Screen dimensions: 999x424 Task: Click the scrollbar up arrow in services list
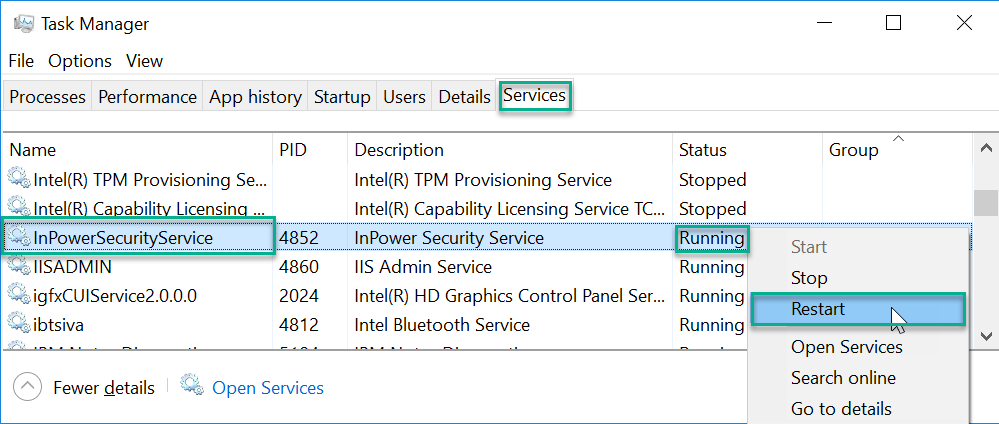pos(984,148)
